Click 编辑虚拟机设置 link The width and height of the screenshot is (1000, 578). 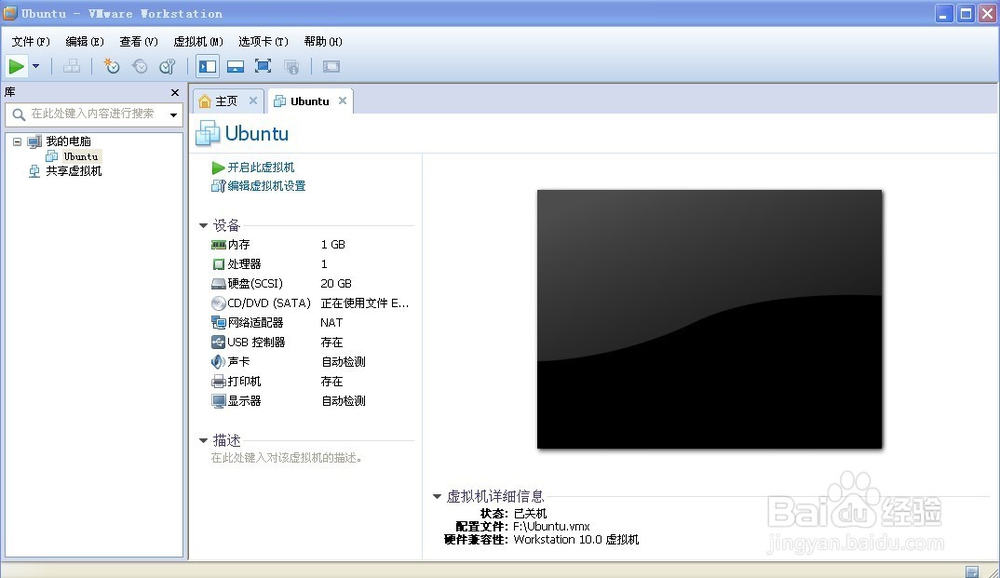(267, 186)
